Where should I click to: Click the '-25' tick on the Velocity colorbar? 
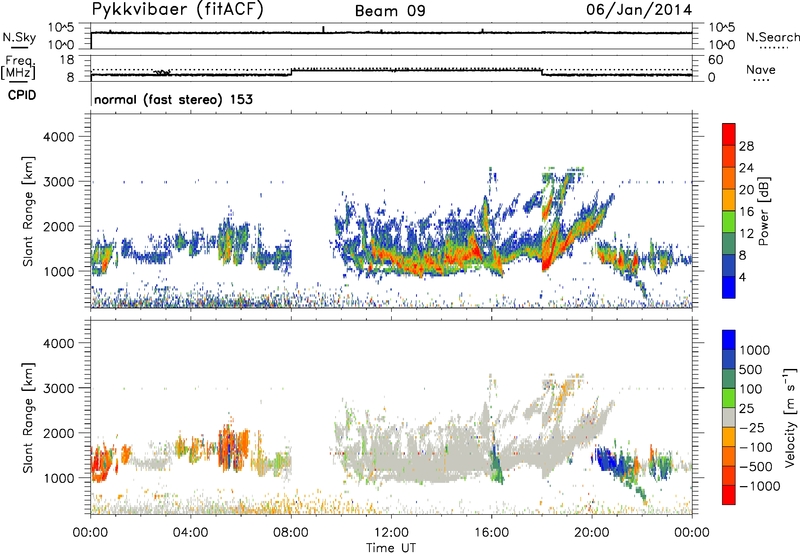[x=754, y=427]
